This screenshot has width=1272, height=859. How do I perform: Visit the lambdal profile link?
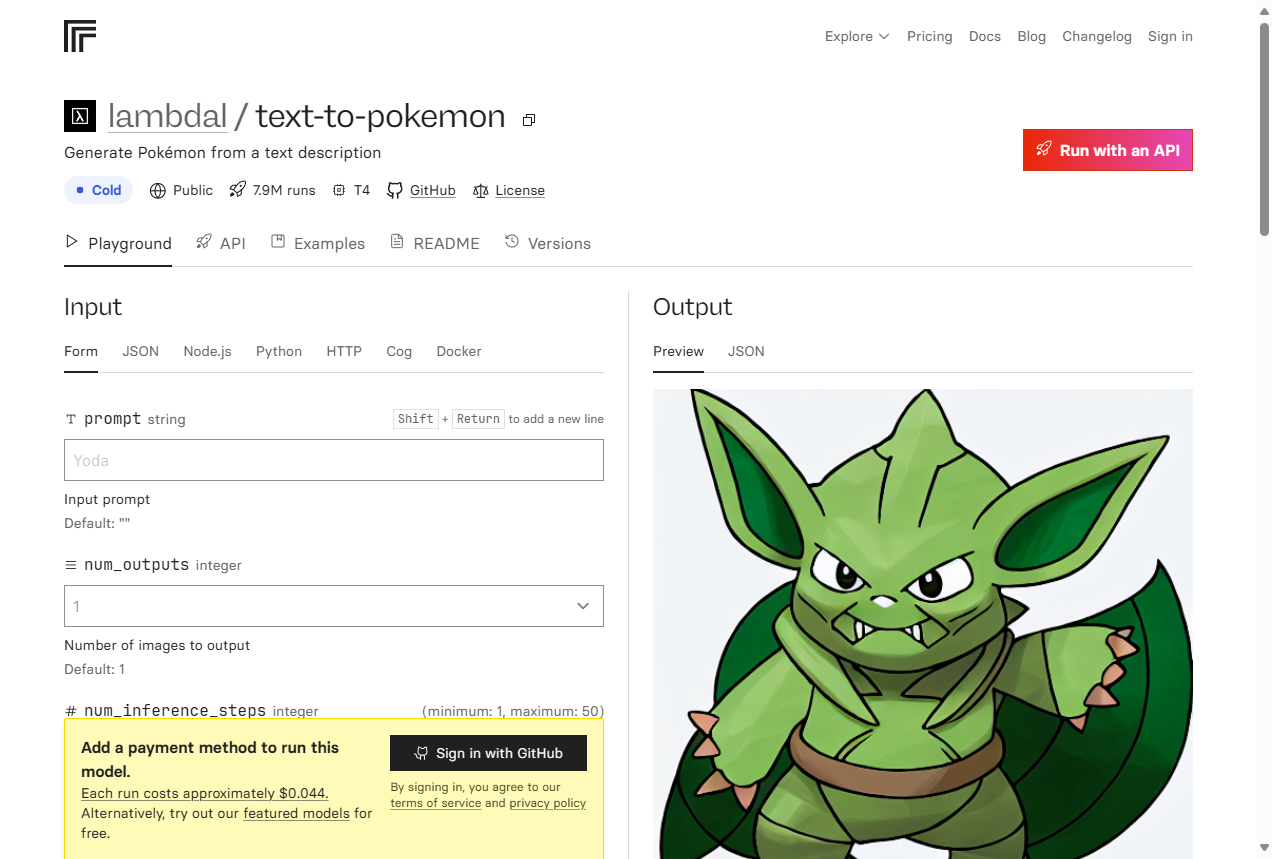pyautogui.click(x=168, y=116)
